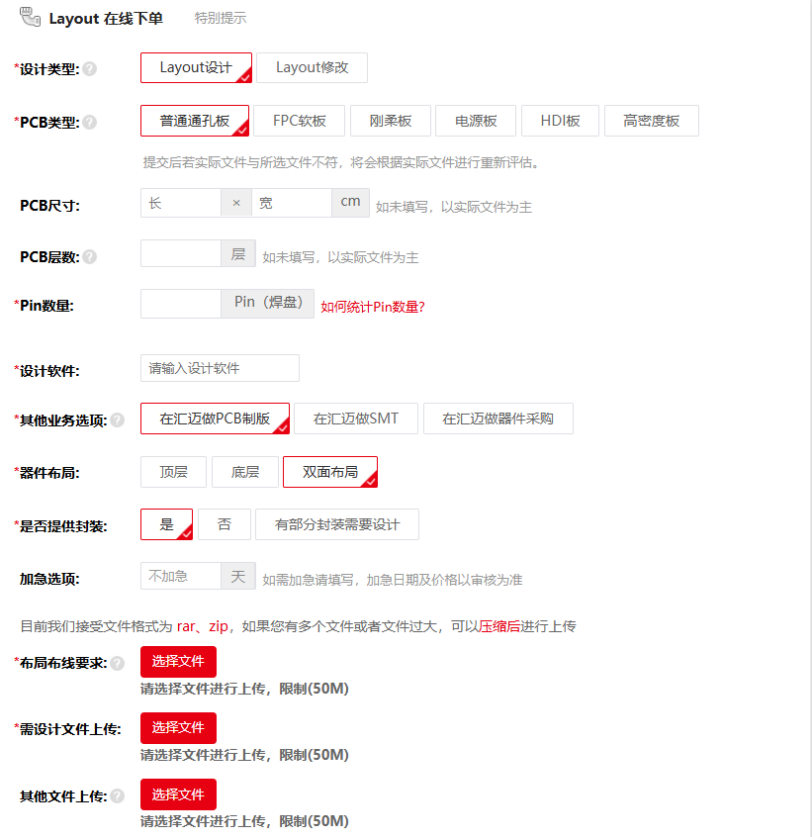This screenshot has width=812, height=837.
Task: Click the help icon next to PCB类型
Action: 90,123
